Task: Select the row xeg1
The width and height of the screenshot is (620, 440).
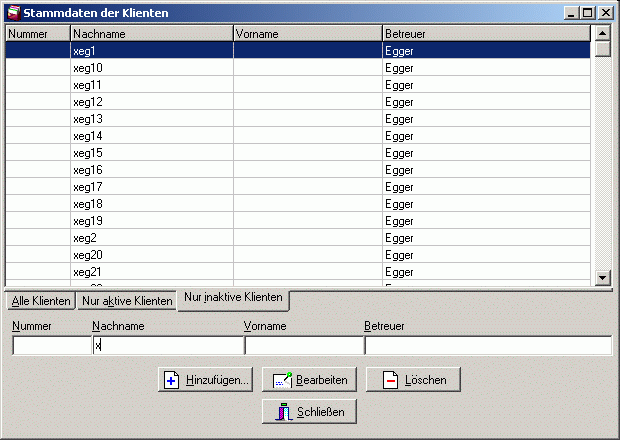Action: [298, 51]
